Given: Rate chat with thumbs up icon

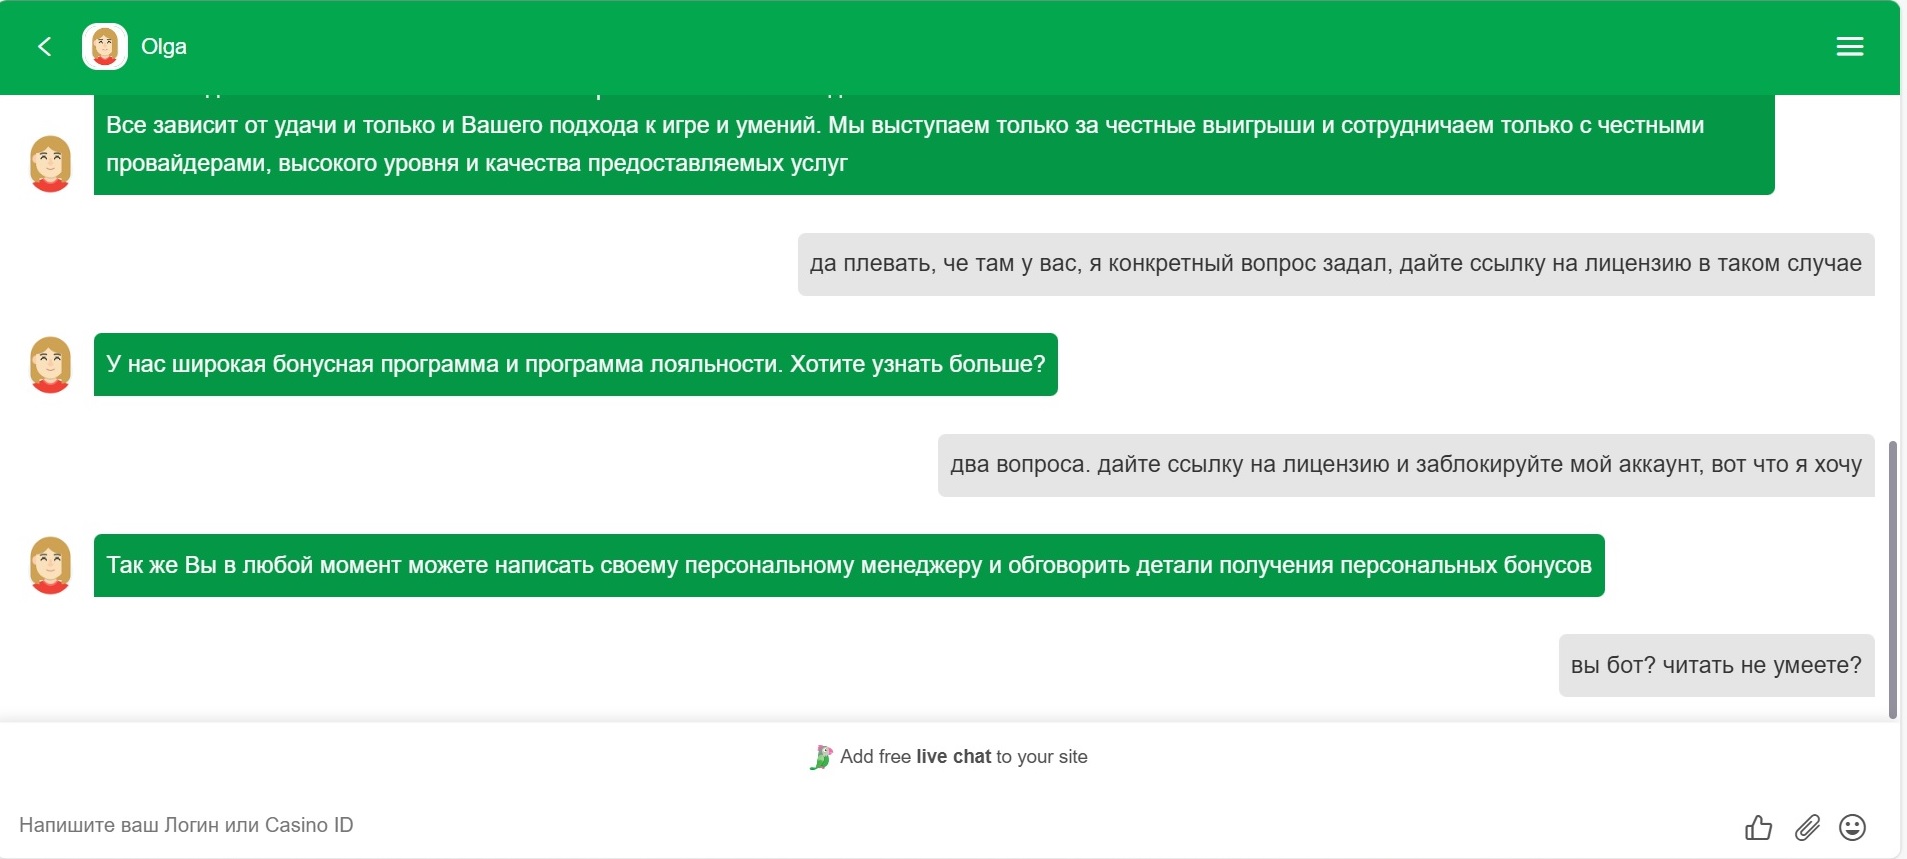Looking at the screenshot, I should pos(1758,827).
